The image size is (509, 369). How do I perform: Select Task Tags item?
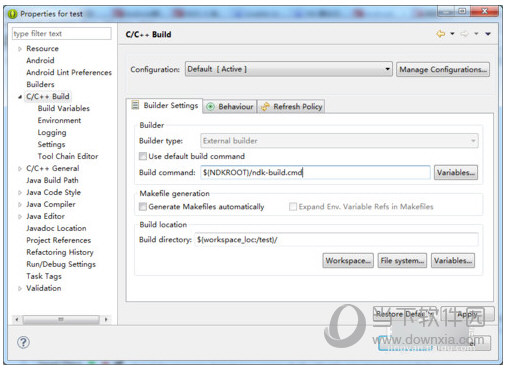tap(44, 276)
